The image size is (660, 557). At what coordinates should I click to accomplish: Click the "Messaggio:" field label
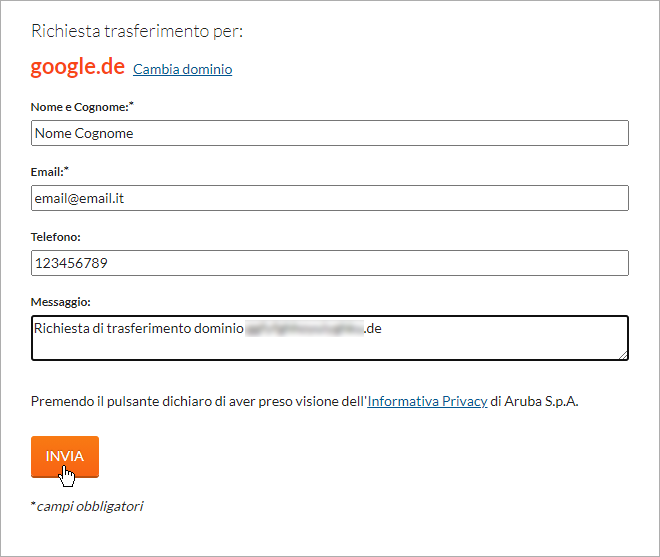tap(61, 302)
